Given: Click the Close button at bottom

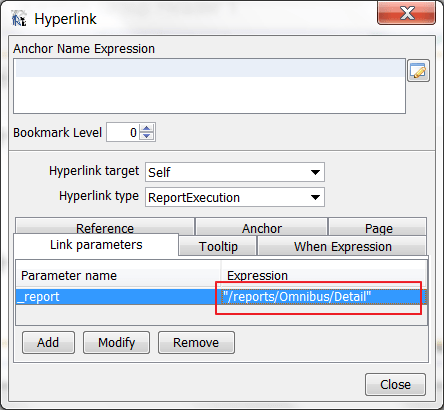Looking at the screenshot, I should point(395,384).
